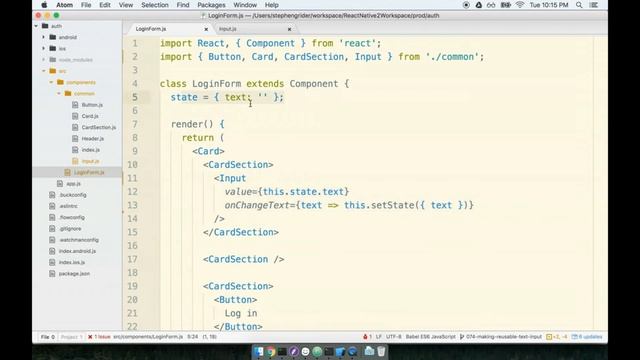
Task: Open the Window menu
Action: (245, 5)
